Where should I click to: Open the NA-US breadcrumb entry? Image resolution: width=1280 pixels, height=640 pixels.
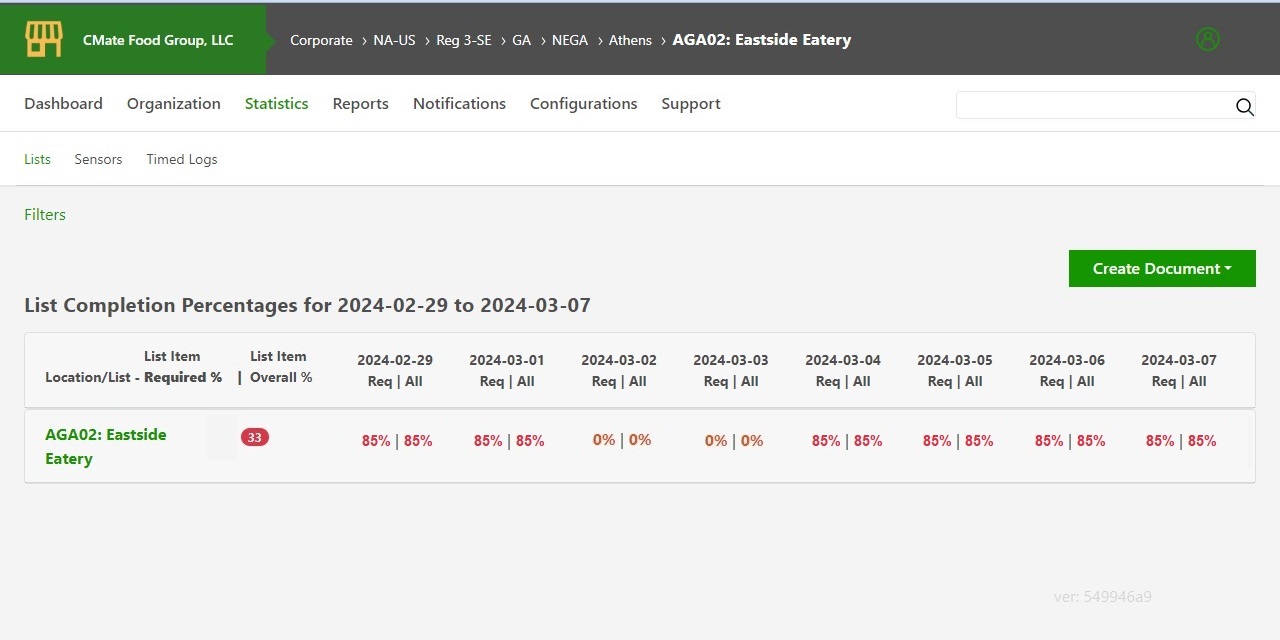(x=394, y=40)
